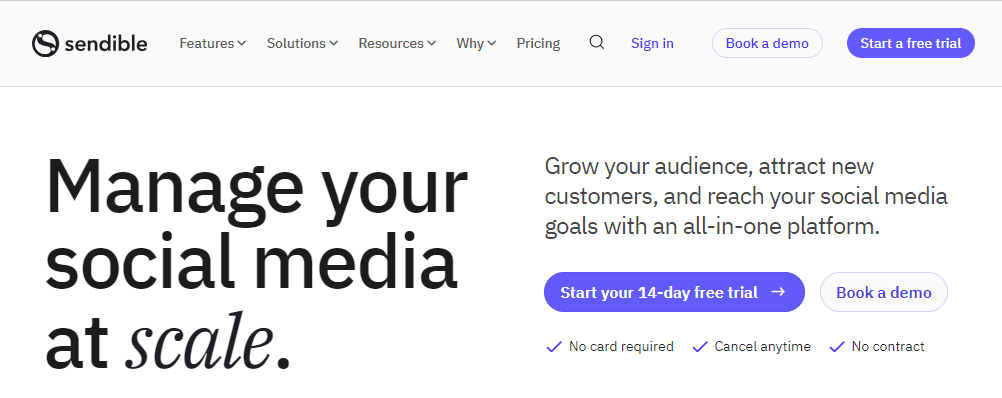Expand the Why dropdown chevron
This screenshot has width=1002, height=398.
491,43
